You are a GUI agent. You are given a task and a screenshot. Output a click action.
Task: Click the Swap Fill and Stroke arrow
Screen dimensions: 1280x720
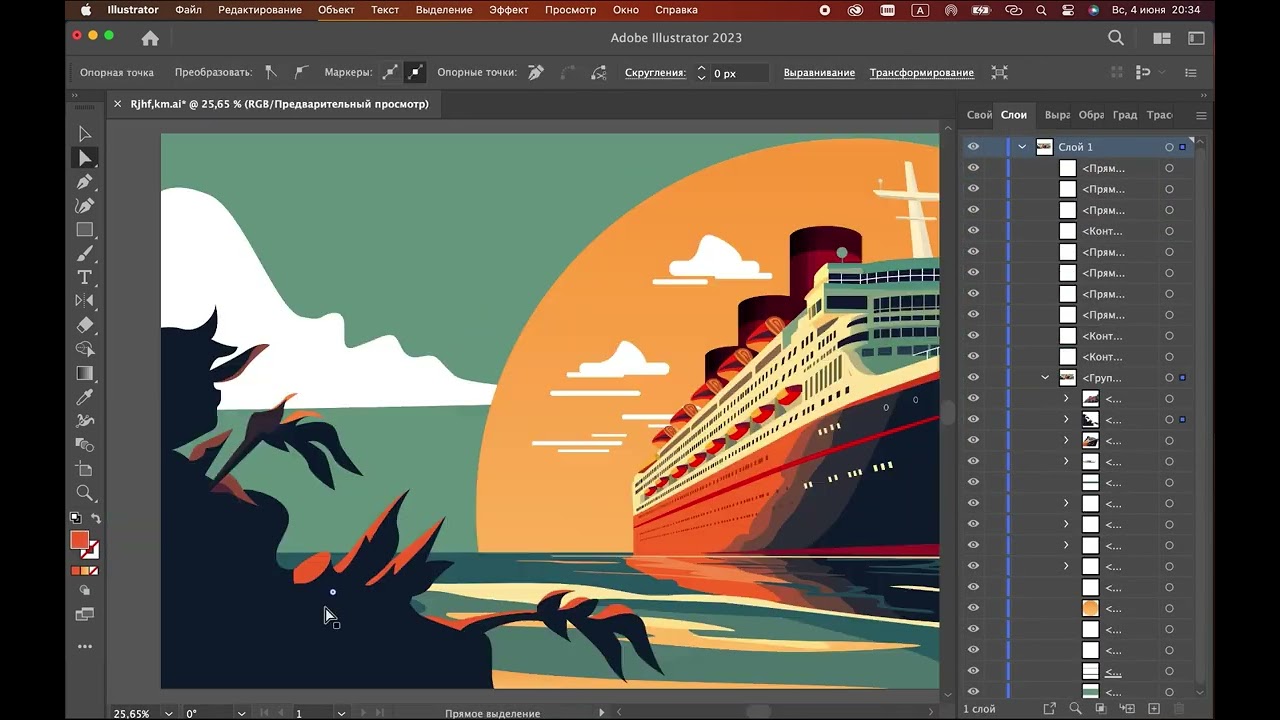(x=96, y=518)
